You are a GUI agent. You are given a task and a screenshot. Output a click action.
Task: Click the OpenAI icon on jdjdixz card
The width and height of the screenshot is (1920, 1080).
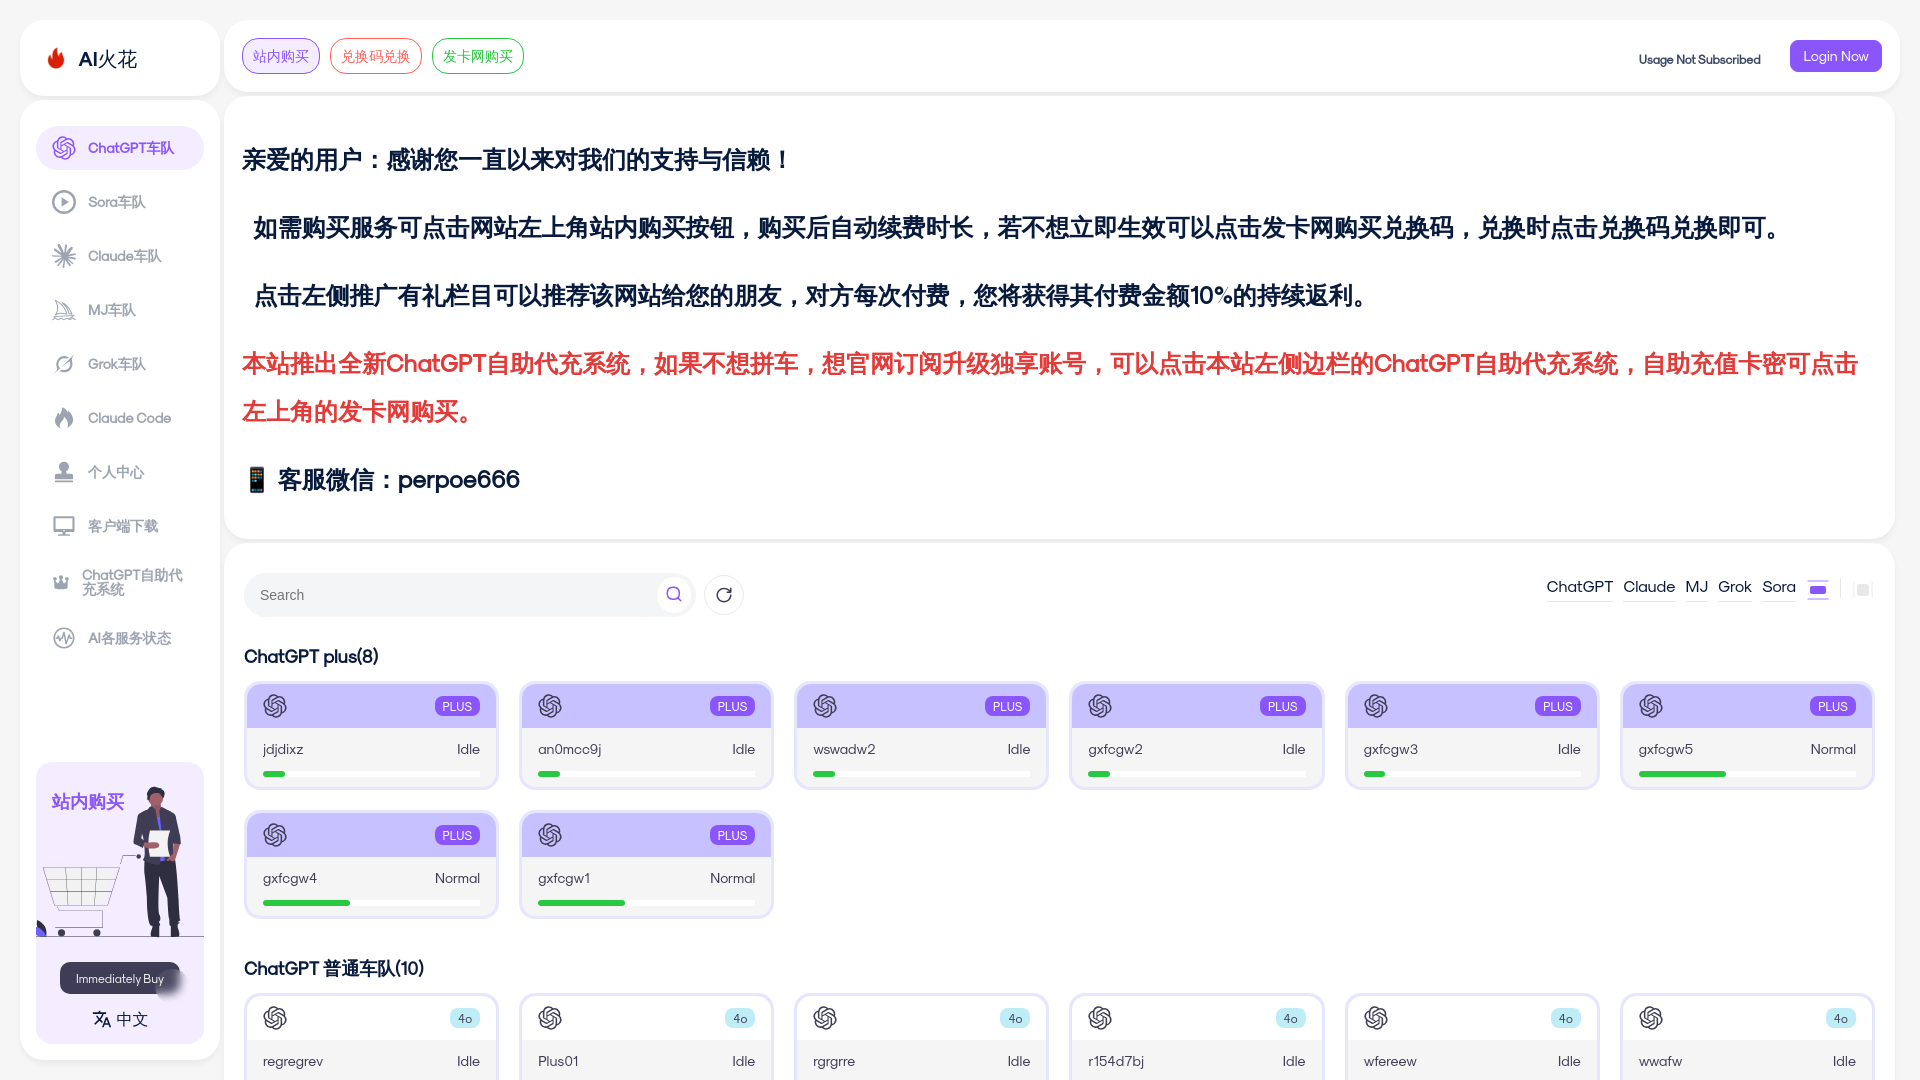pos(275,706)
